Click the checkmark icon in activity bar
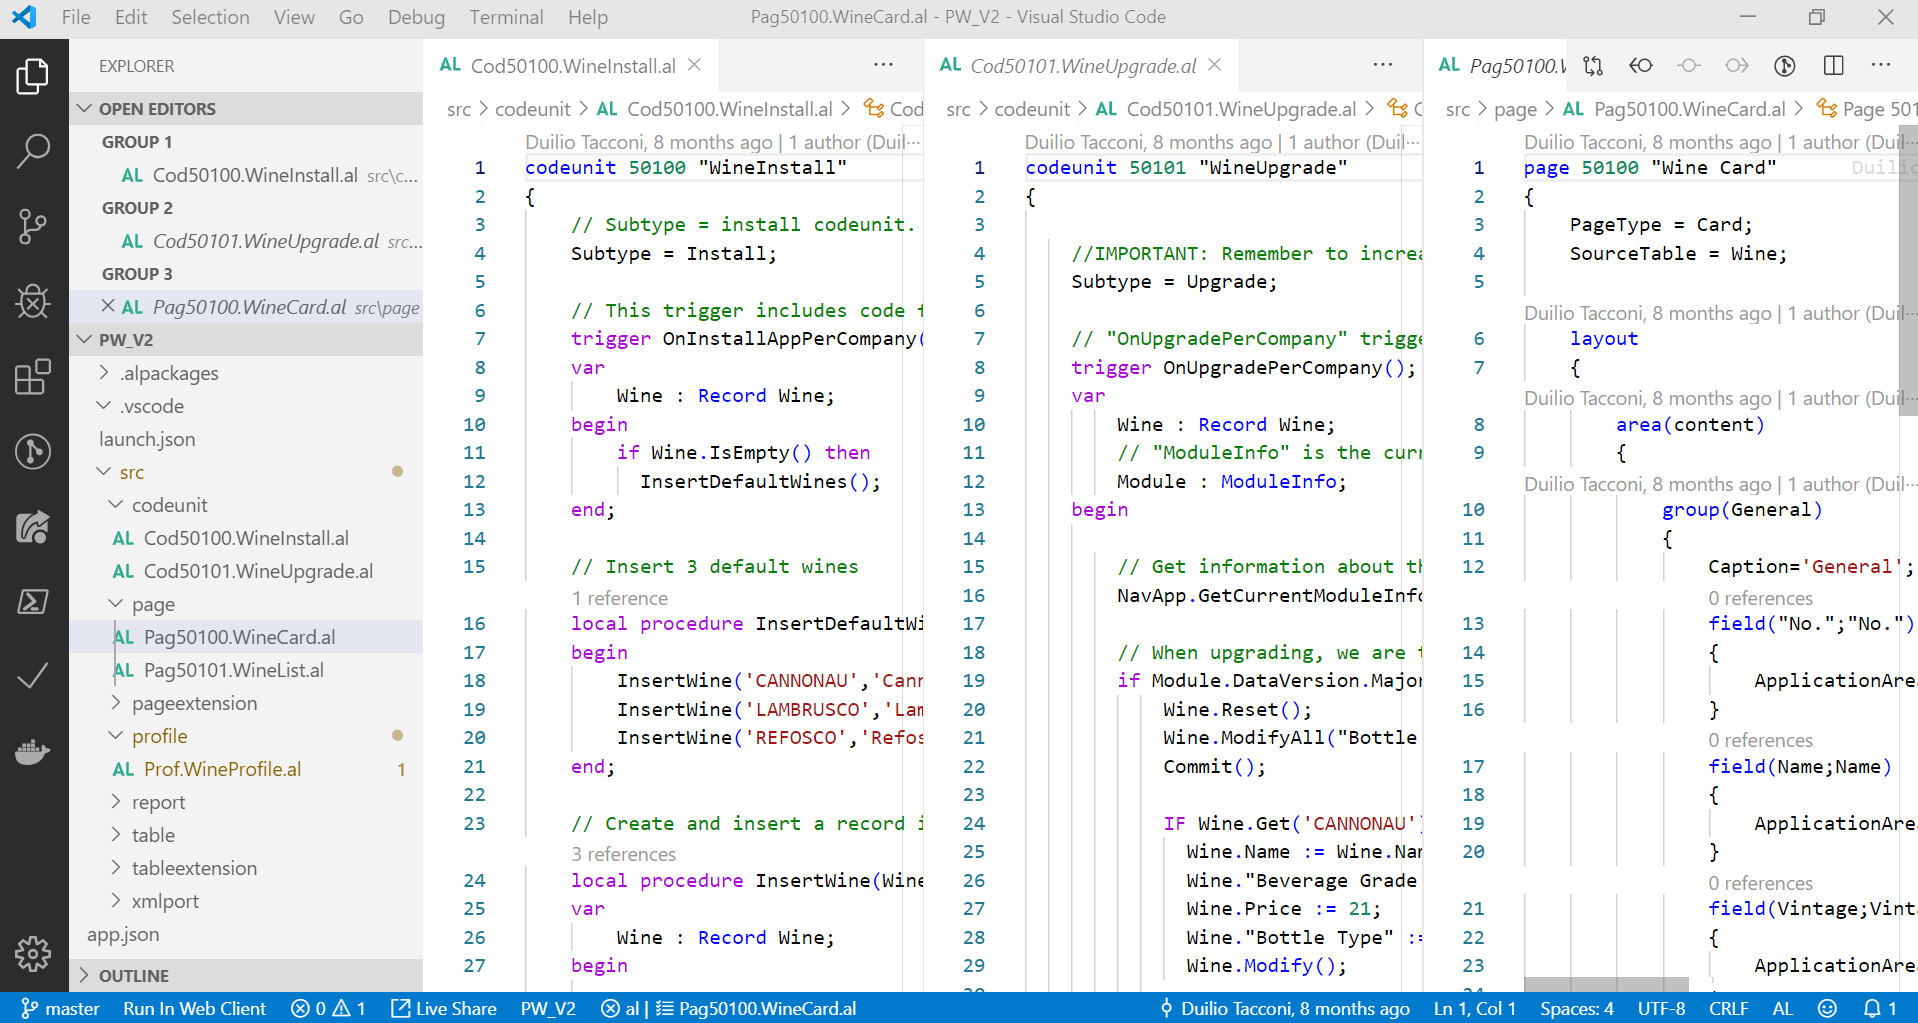 pos(33,677)
